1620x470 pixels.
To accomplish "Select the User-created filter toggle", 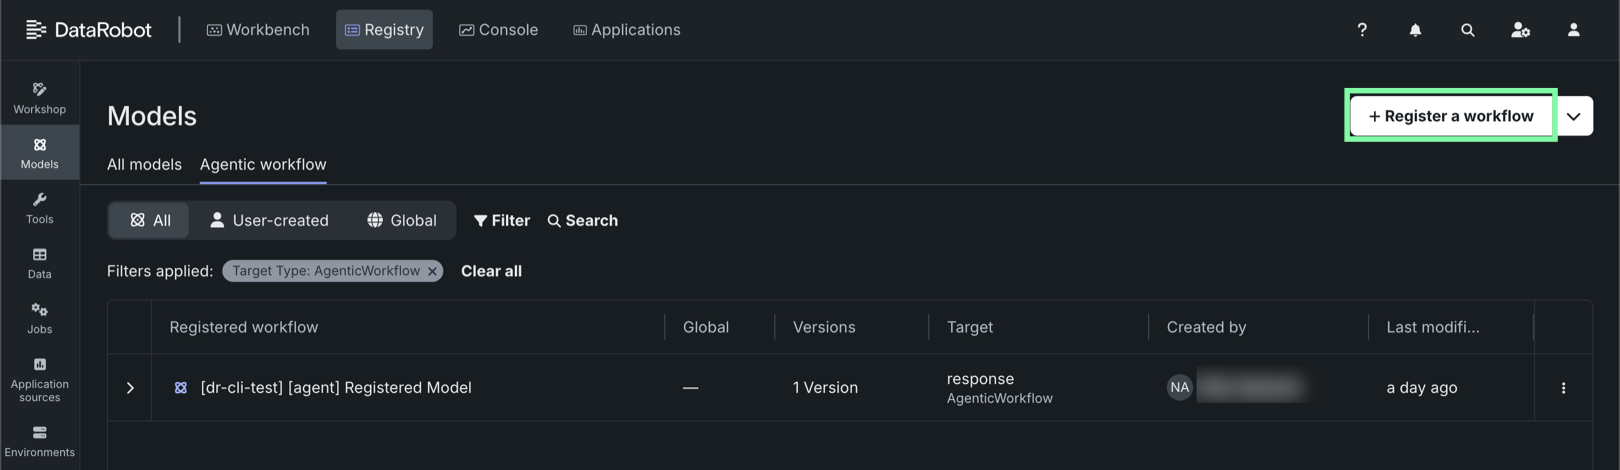I will coord(269,220).
